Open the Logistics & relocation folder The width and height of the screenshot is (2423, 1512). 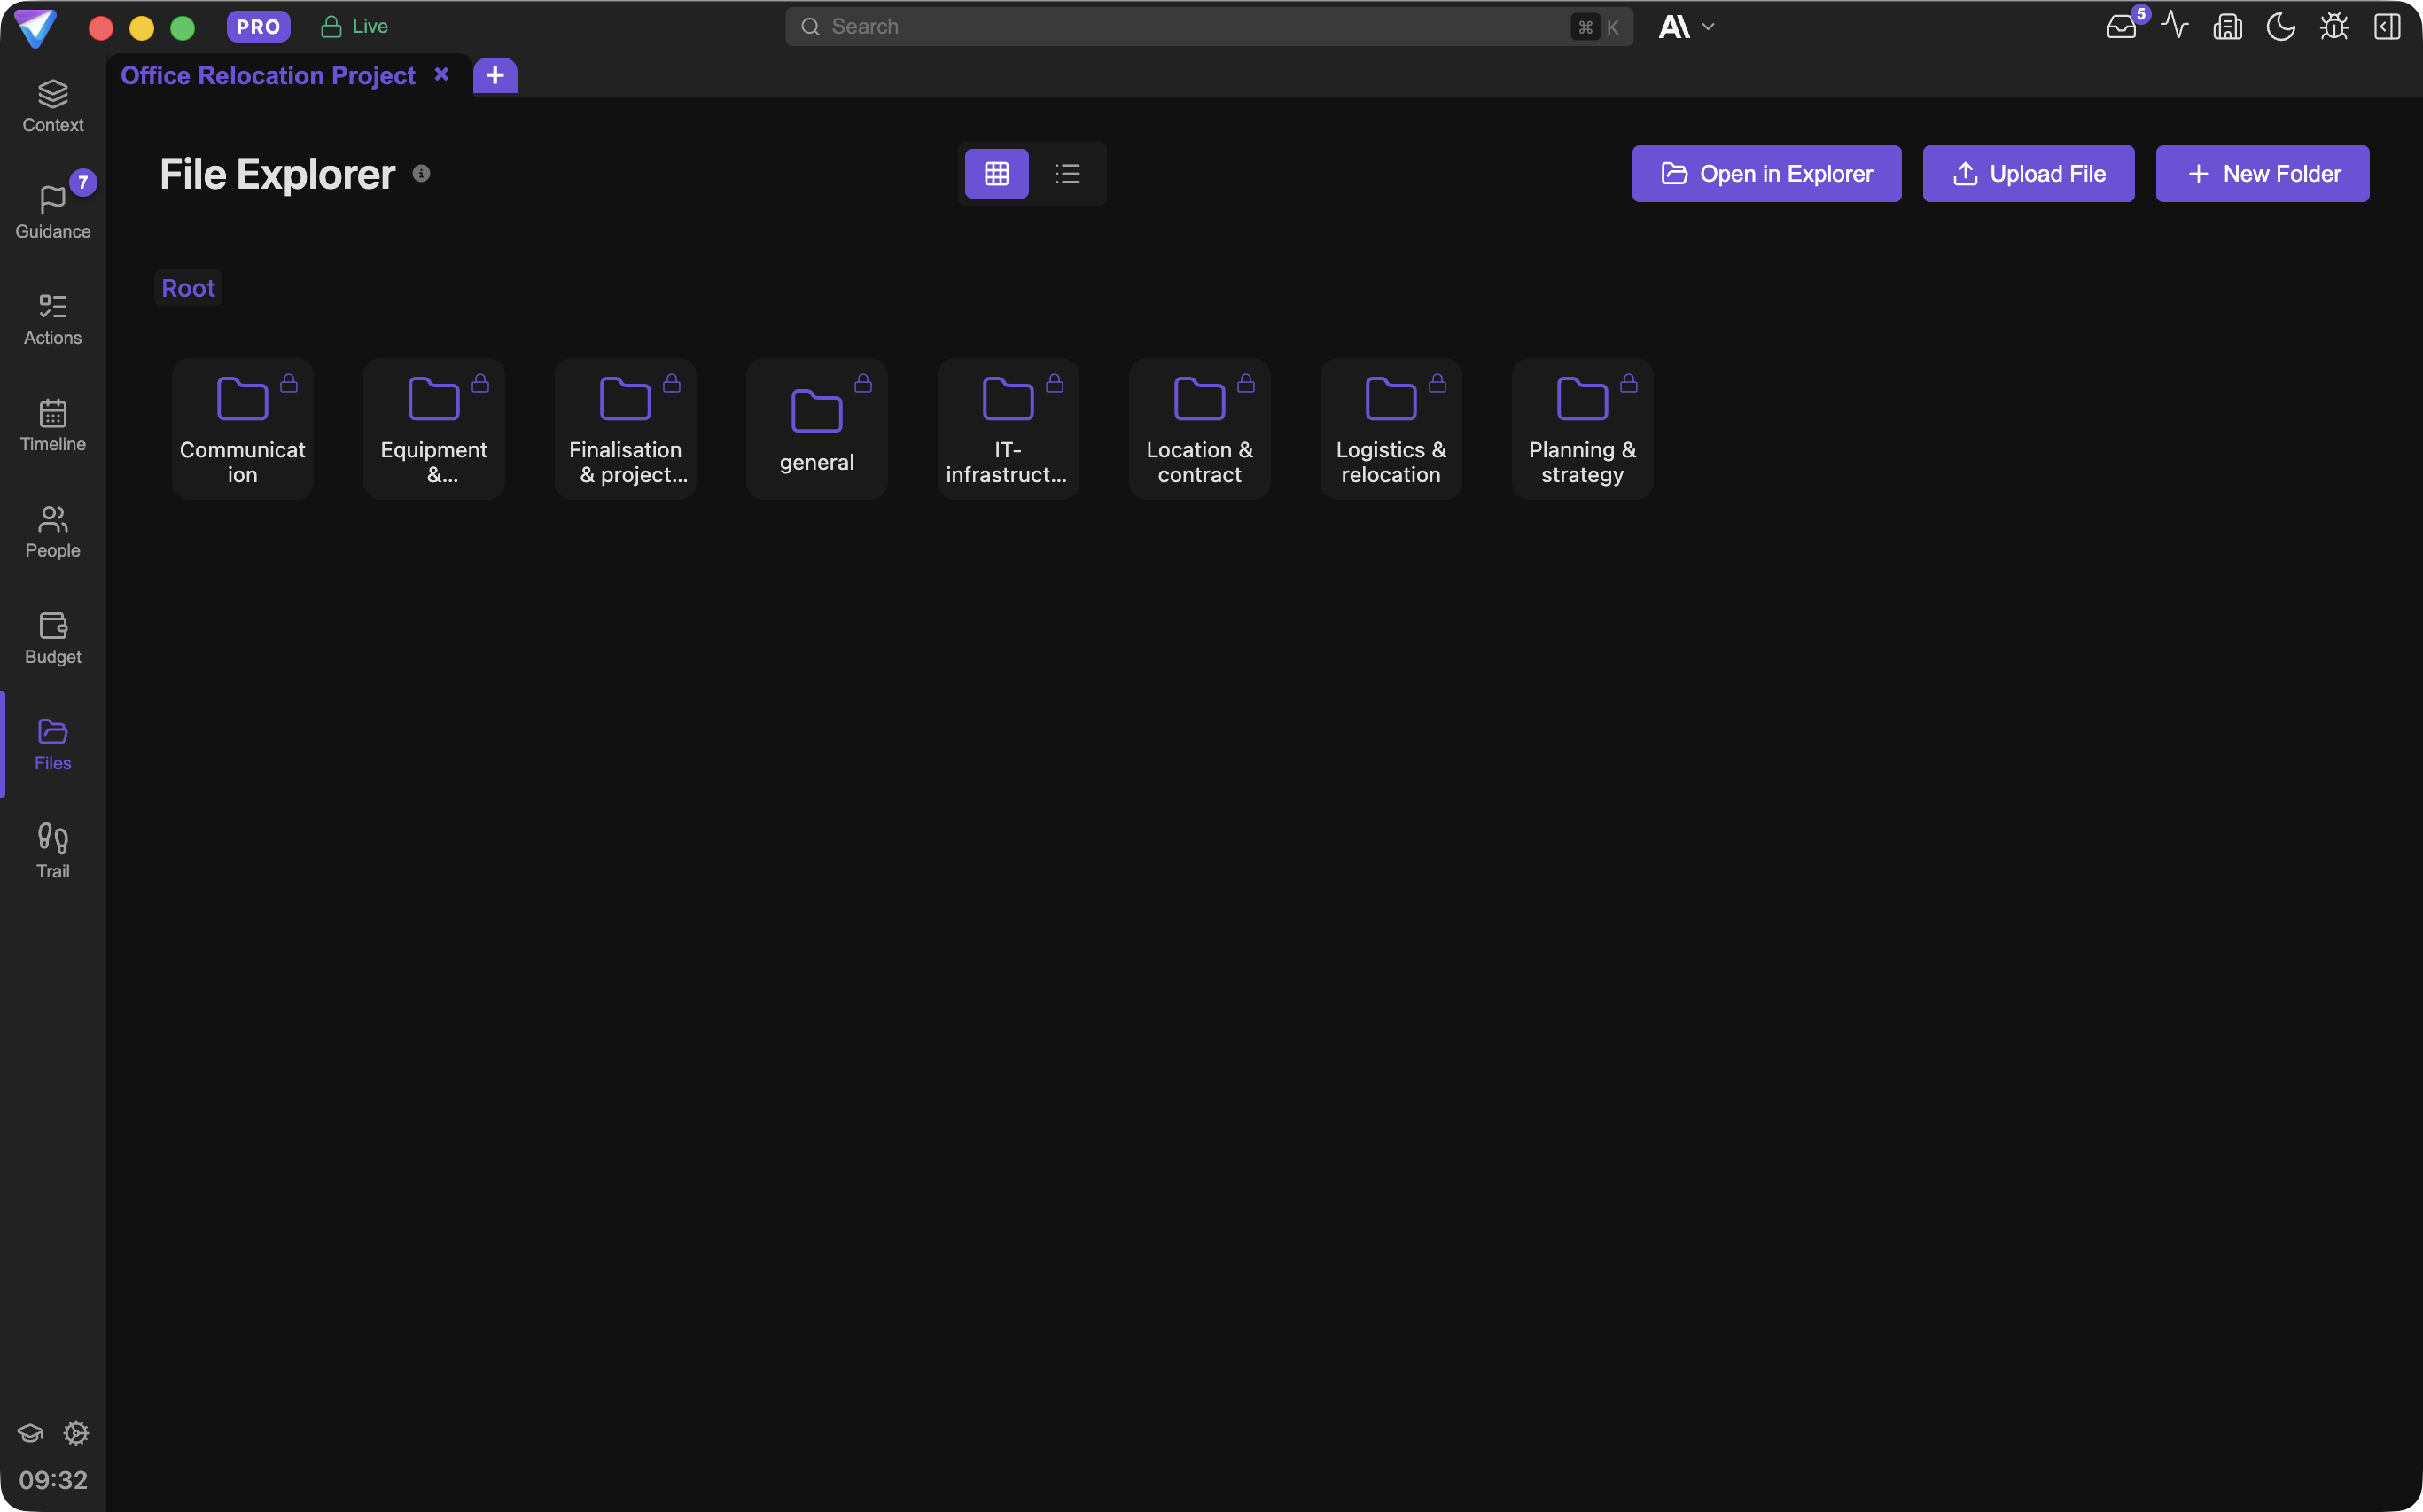(1390, 428)
